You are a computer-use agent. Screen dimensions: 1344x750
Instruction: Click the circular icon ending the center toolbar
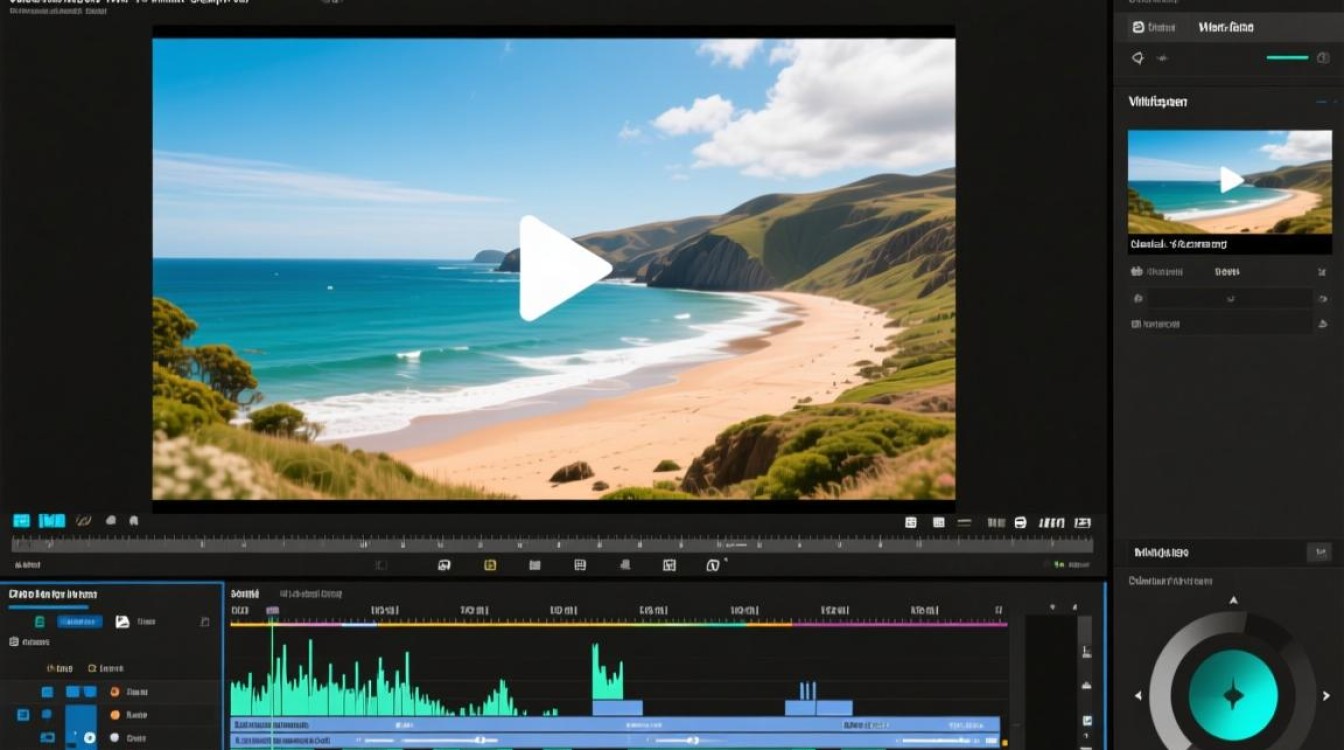click(x=712, y=565)
